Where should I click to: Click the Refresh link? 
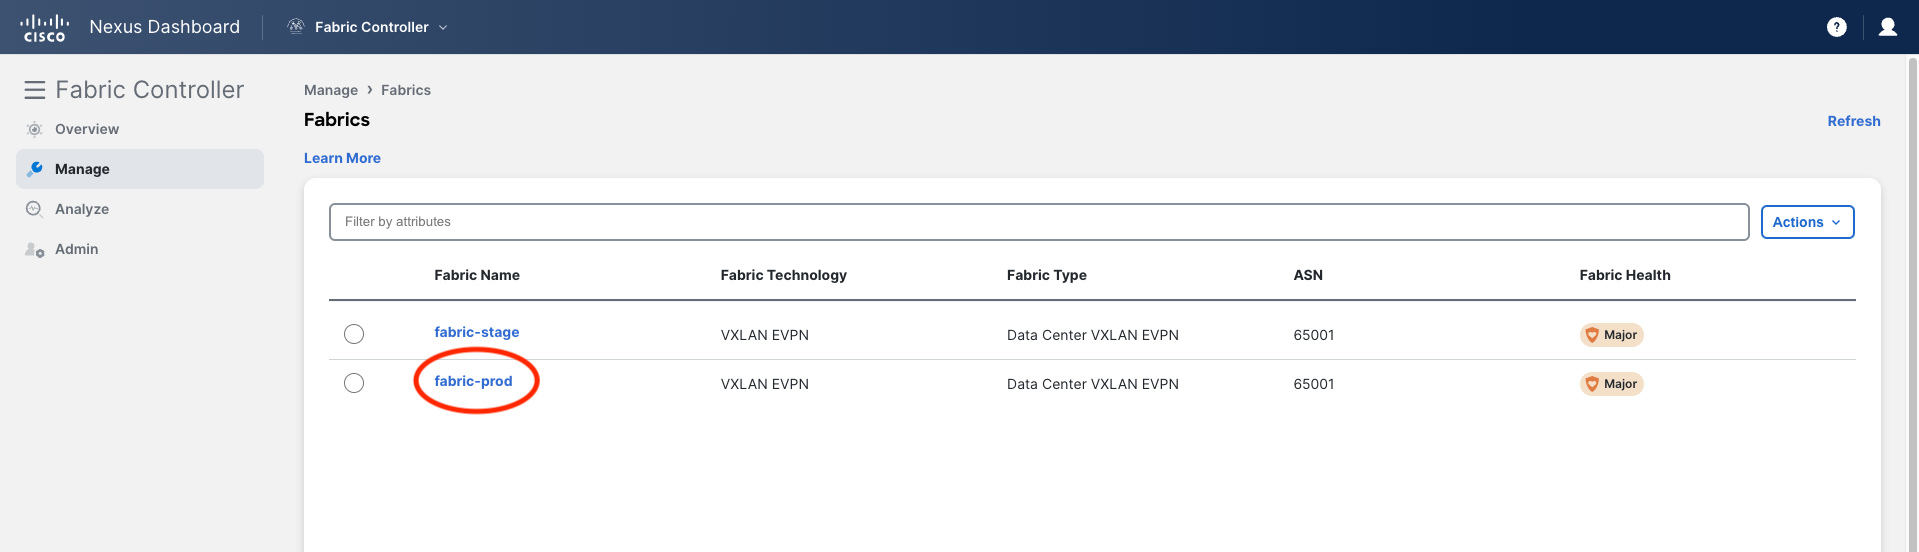[x=1853, y=121]
